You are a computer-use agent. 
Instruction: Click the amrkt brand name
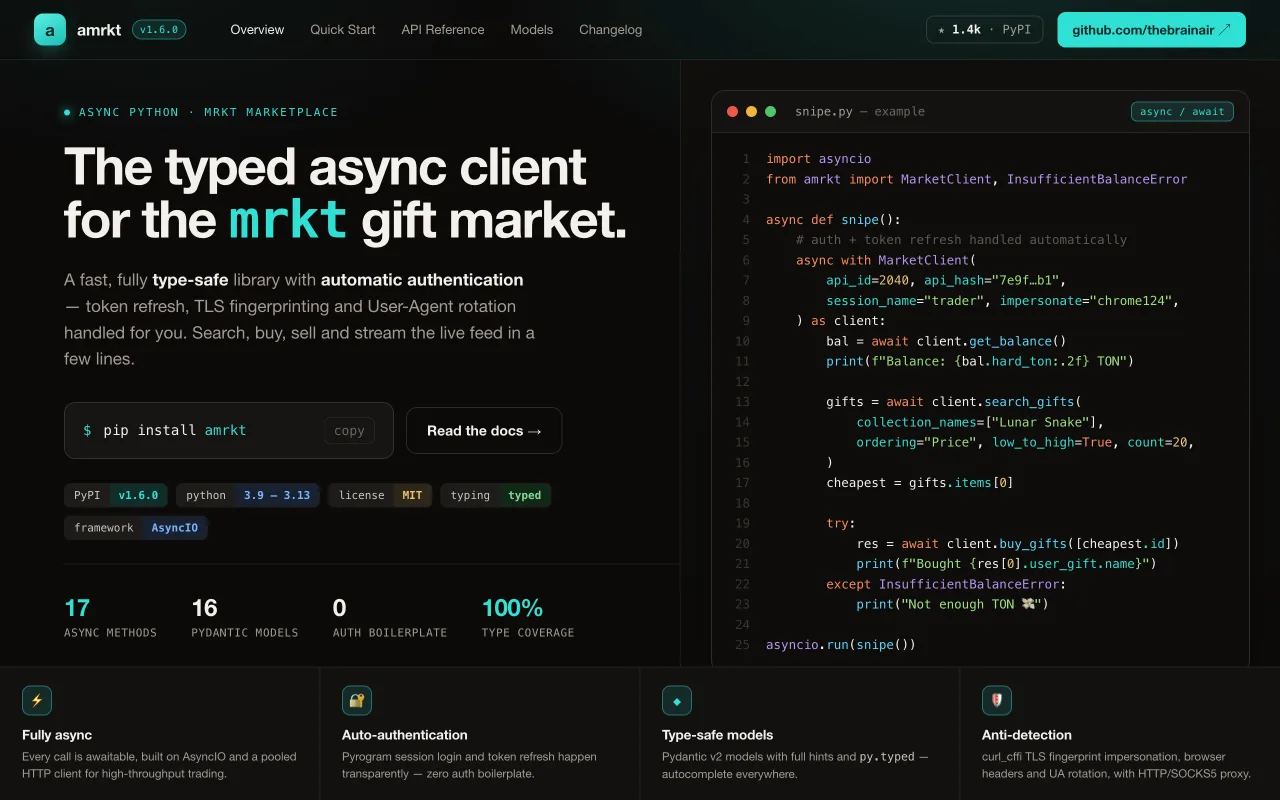[x=99, y=30]
